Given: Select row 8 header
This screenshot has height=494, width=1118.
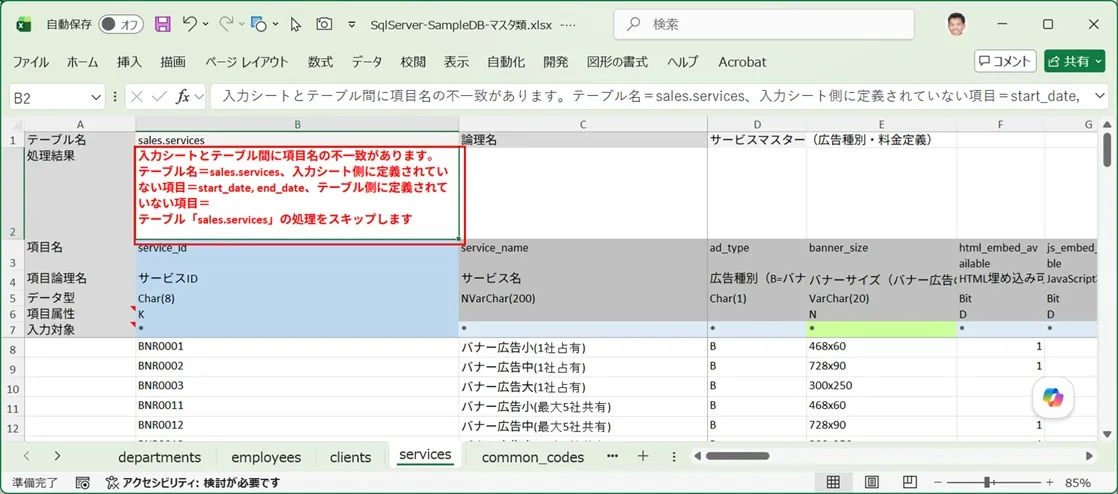Looking at the screenshot, I should coord(12,348).
